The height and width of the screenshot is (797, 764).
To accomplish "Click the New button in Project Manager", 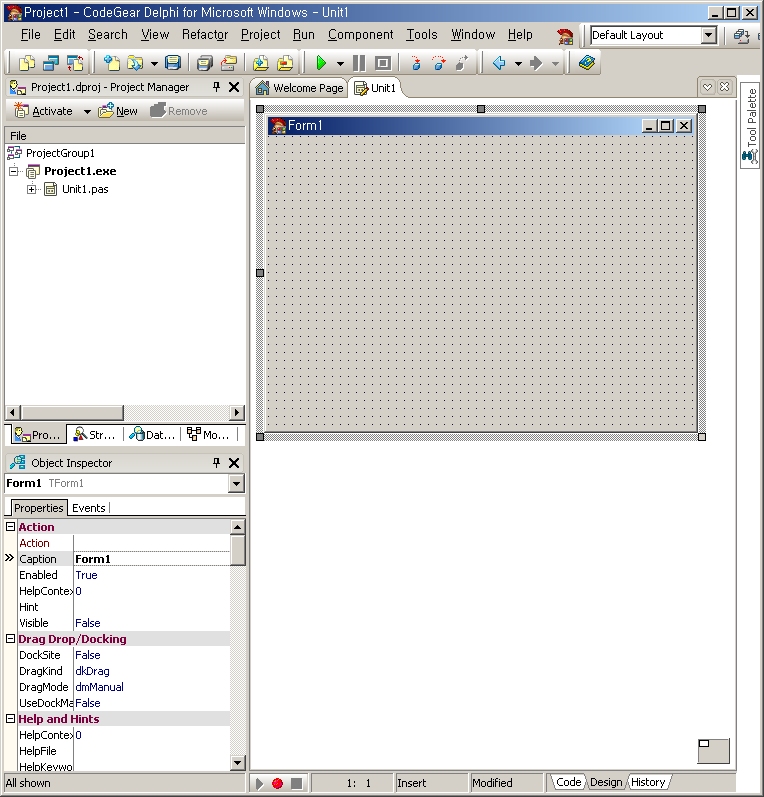I will click(118, 111).
